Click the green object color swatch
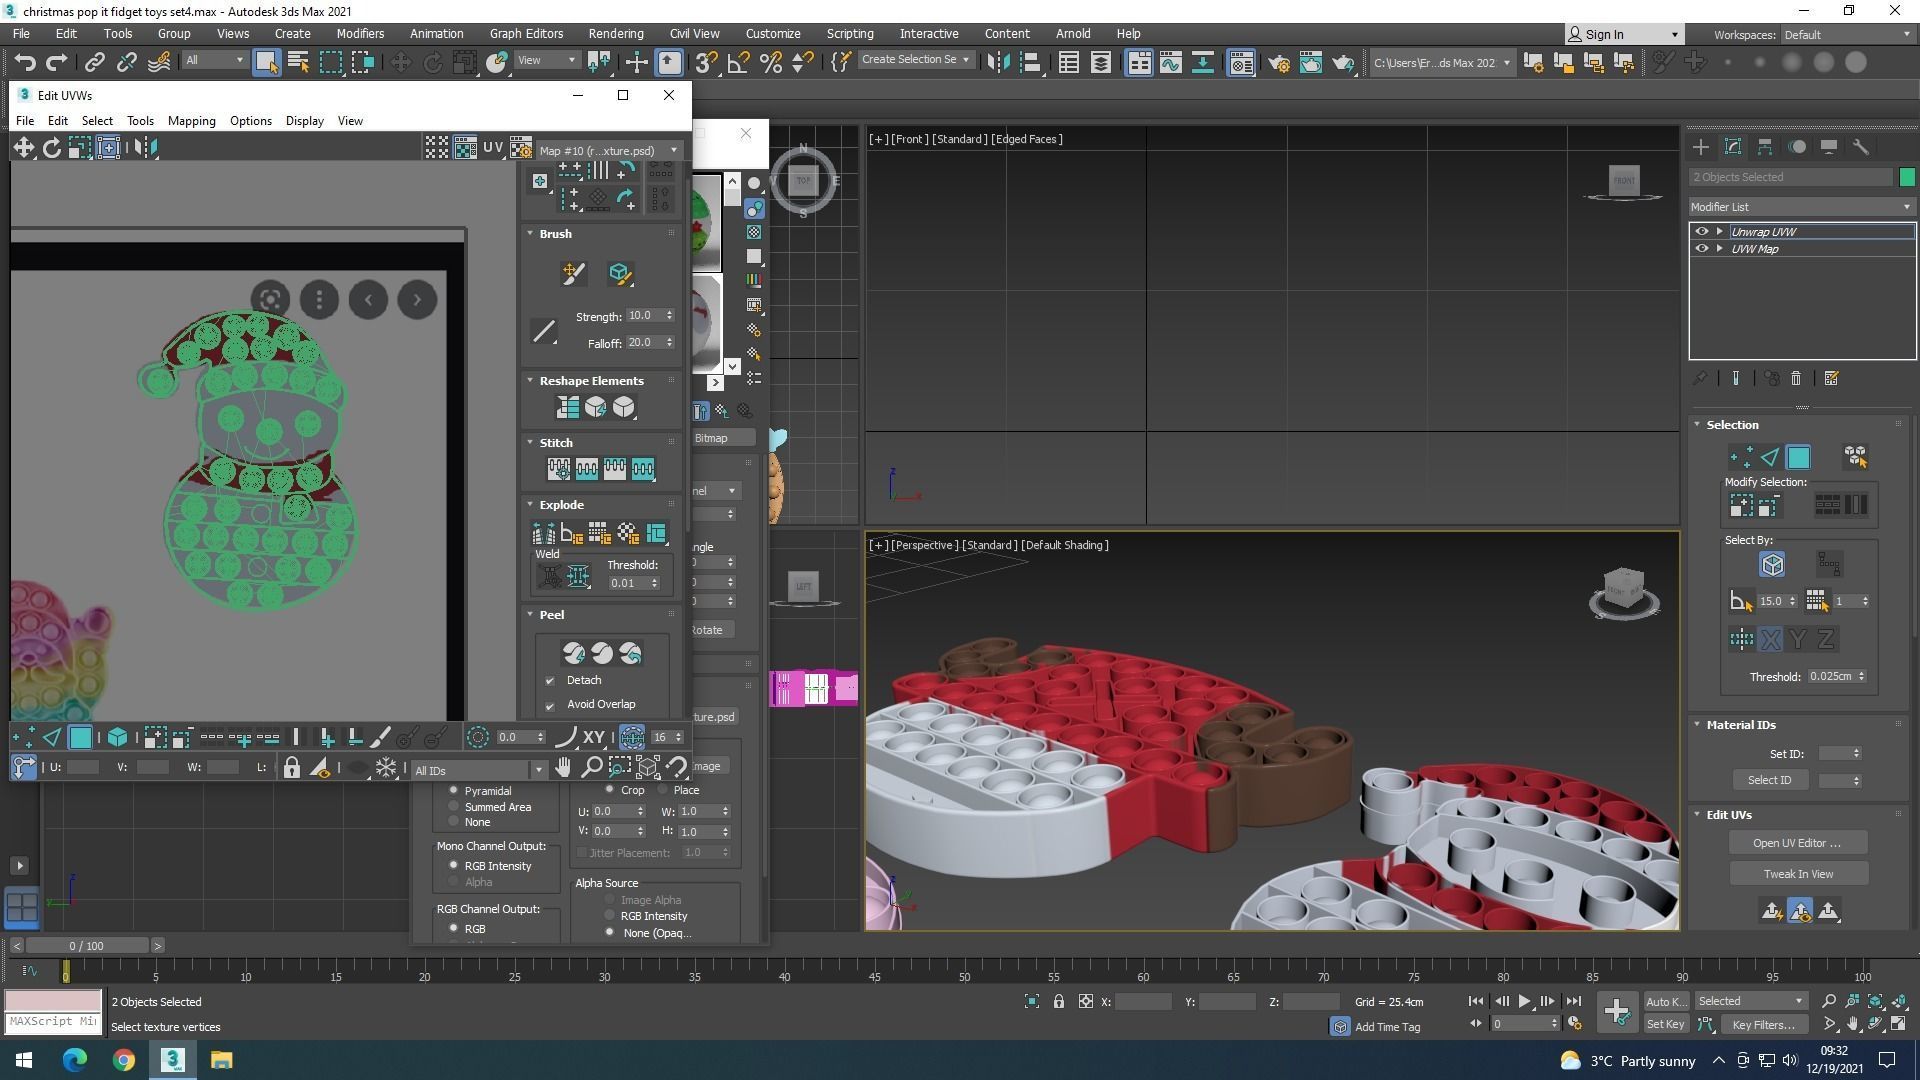1920x1080 pixels. (1906, 177)
